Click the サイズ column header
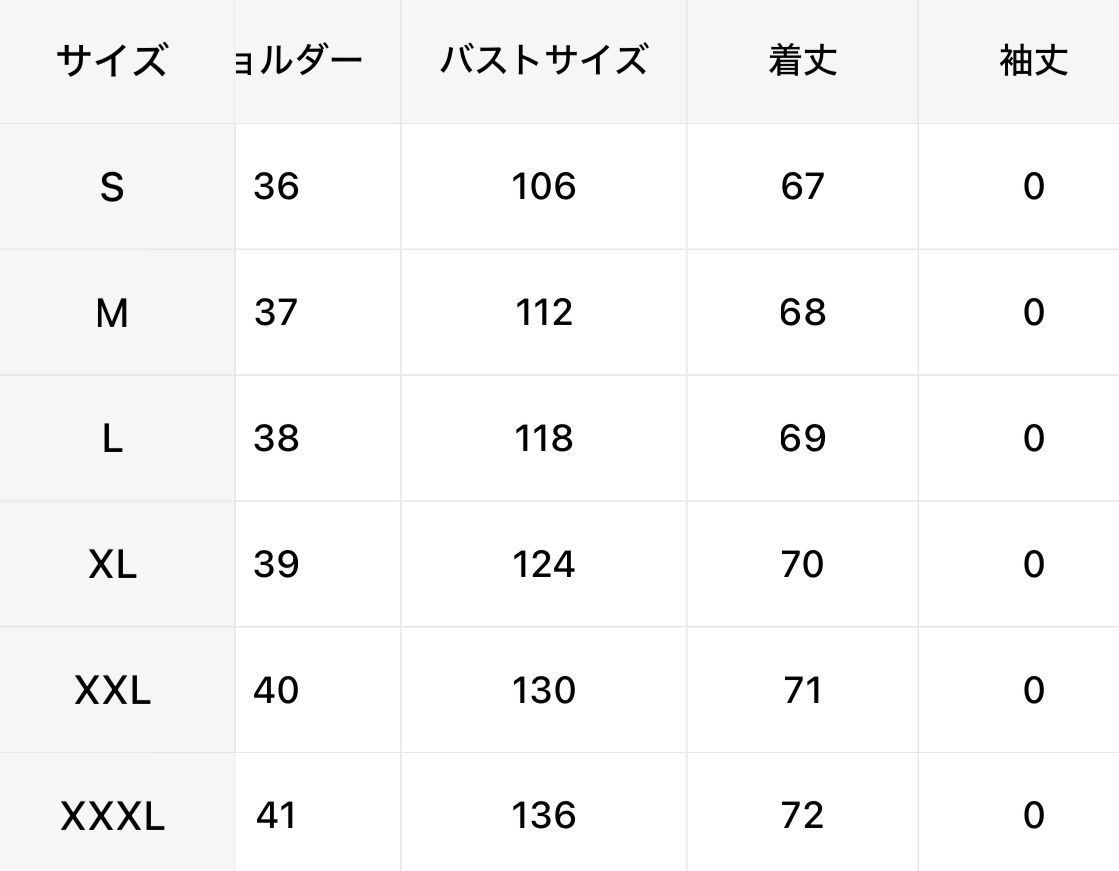Image resolution: width=1119 pixels, height=871 pixels. point(111,62)
